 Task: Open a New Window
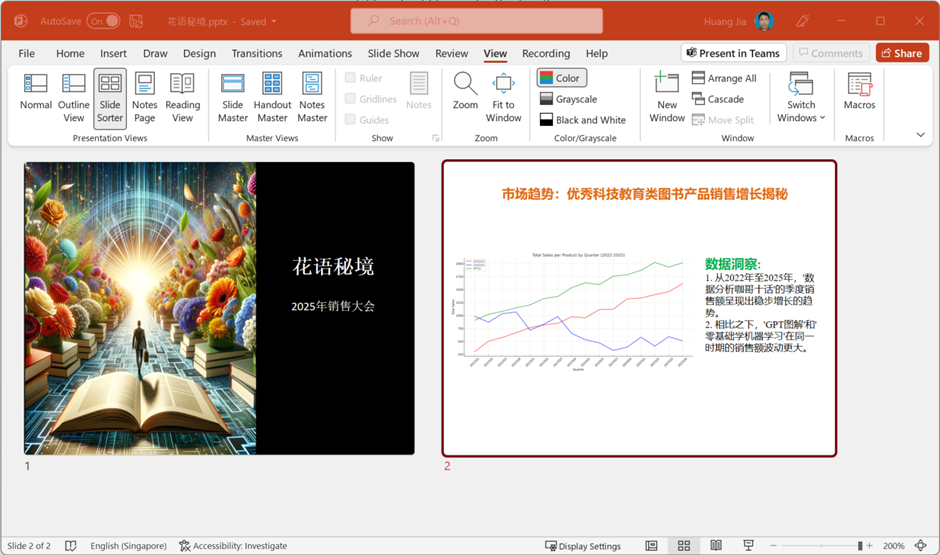(667, 96)
